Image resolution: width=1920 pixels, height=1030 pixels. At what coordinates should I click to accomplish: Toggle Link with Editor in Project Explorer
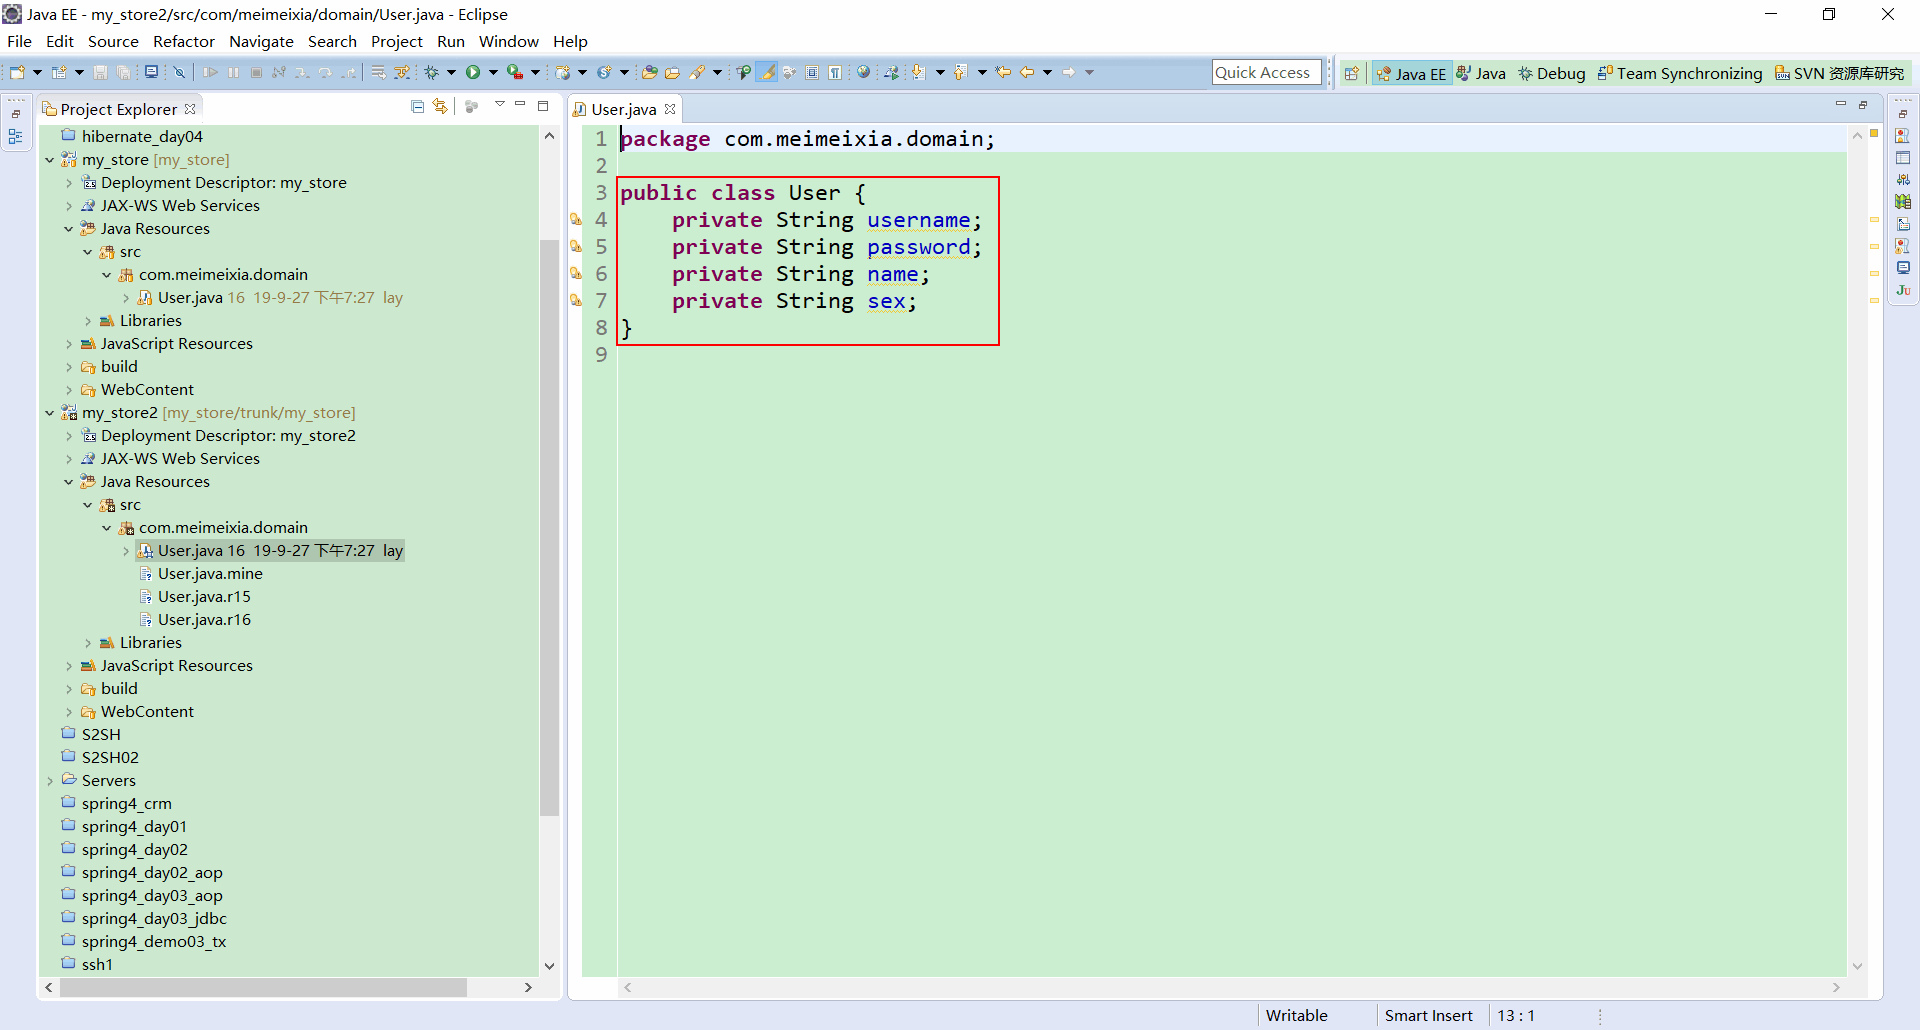[x=440, y=107]
